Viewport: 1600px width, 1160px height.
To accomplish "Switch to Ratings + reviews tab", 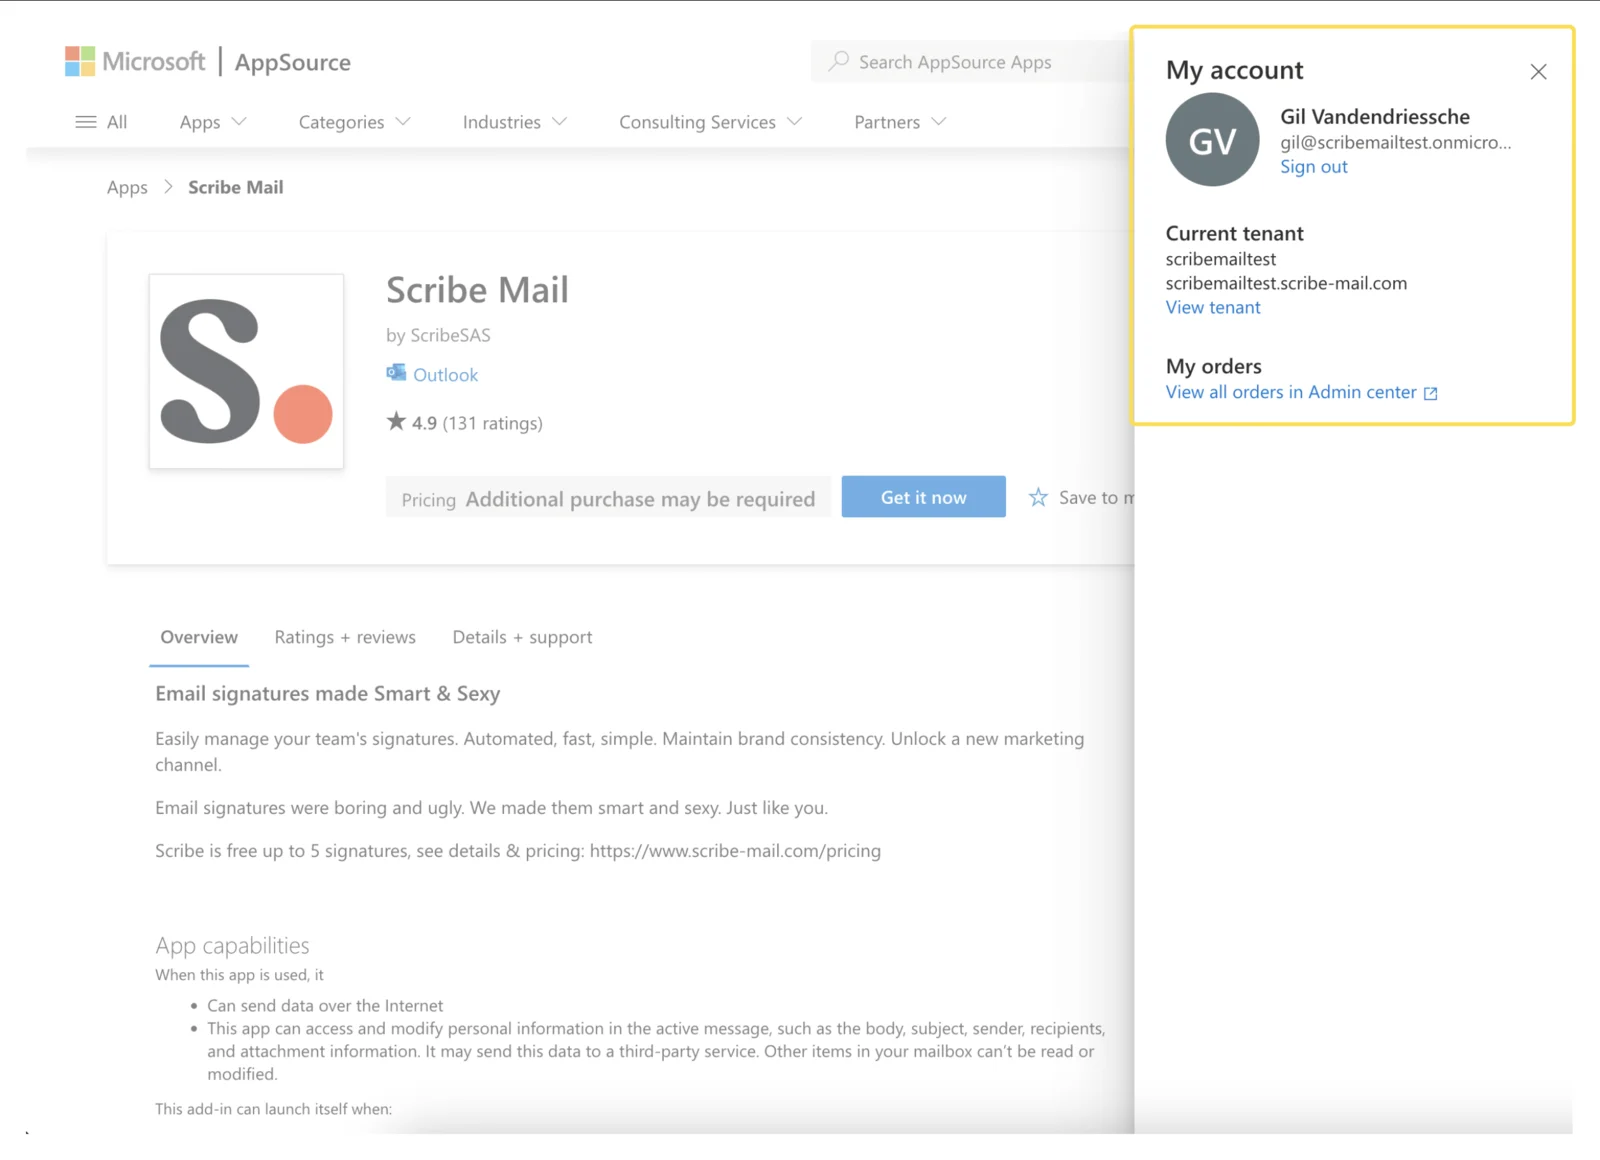I will [345, 637].
